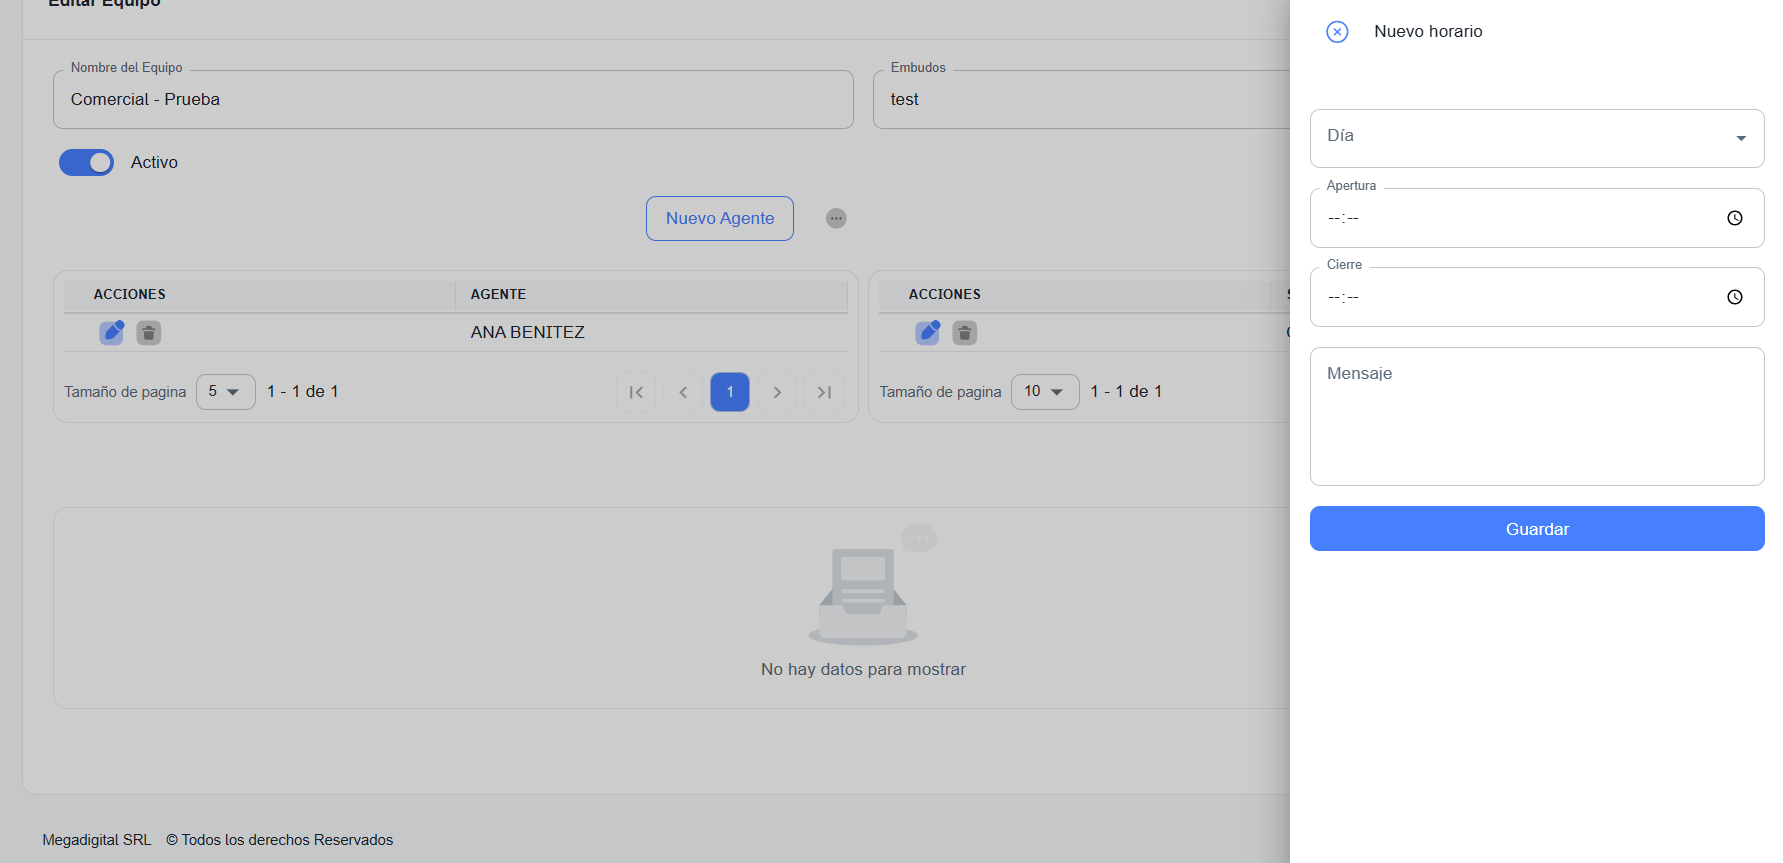Open the clock picker for Apertura
1783x863 pixels.
click(x=1734, y=218)
